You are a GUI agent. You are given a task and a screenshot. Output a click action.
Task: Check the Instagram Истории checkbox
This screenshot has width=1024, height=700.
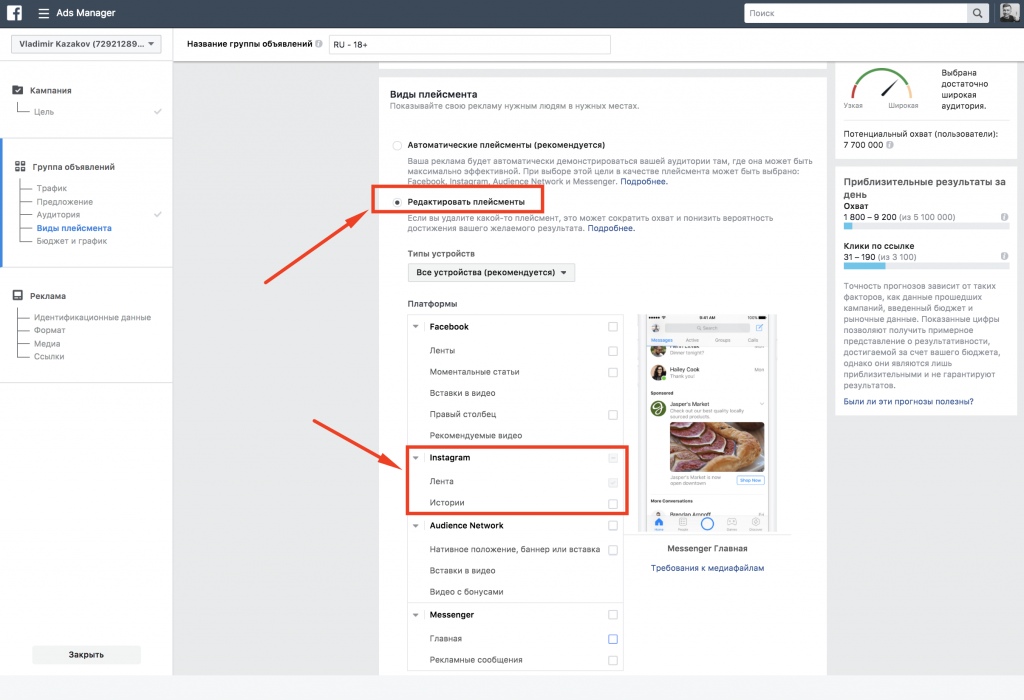(x=613, y=503)
